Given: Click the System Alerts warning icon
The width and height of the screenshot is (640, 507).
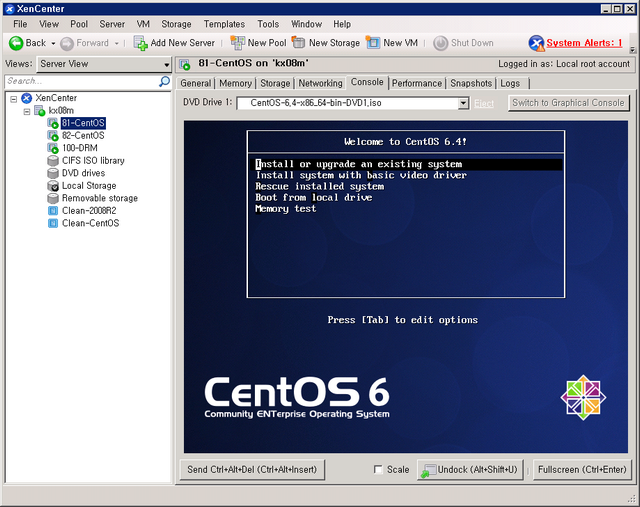Looking at the screenshot, I should (x=536, y=43).
